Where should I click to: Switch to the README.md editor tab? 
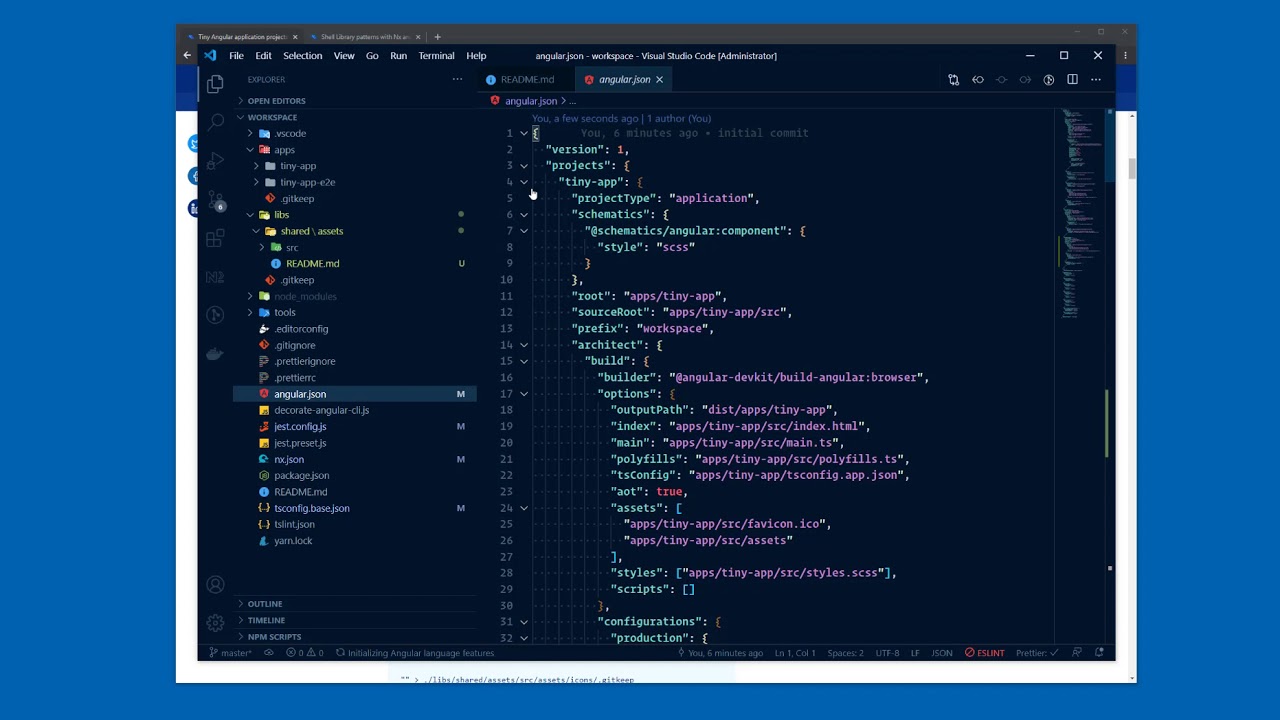point(527,80)
